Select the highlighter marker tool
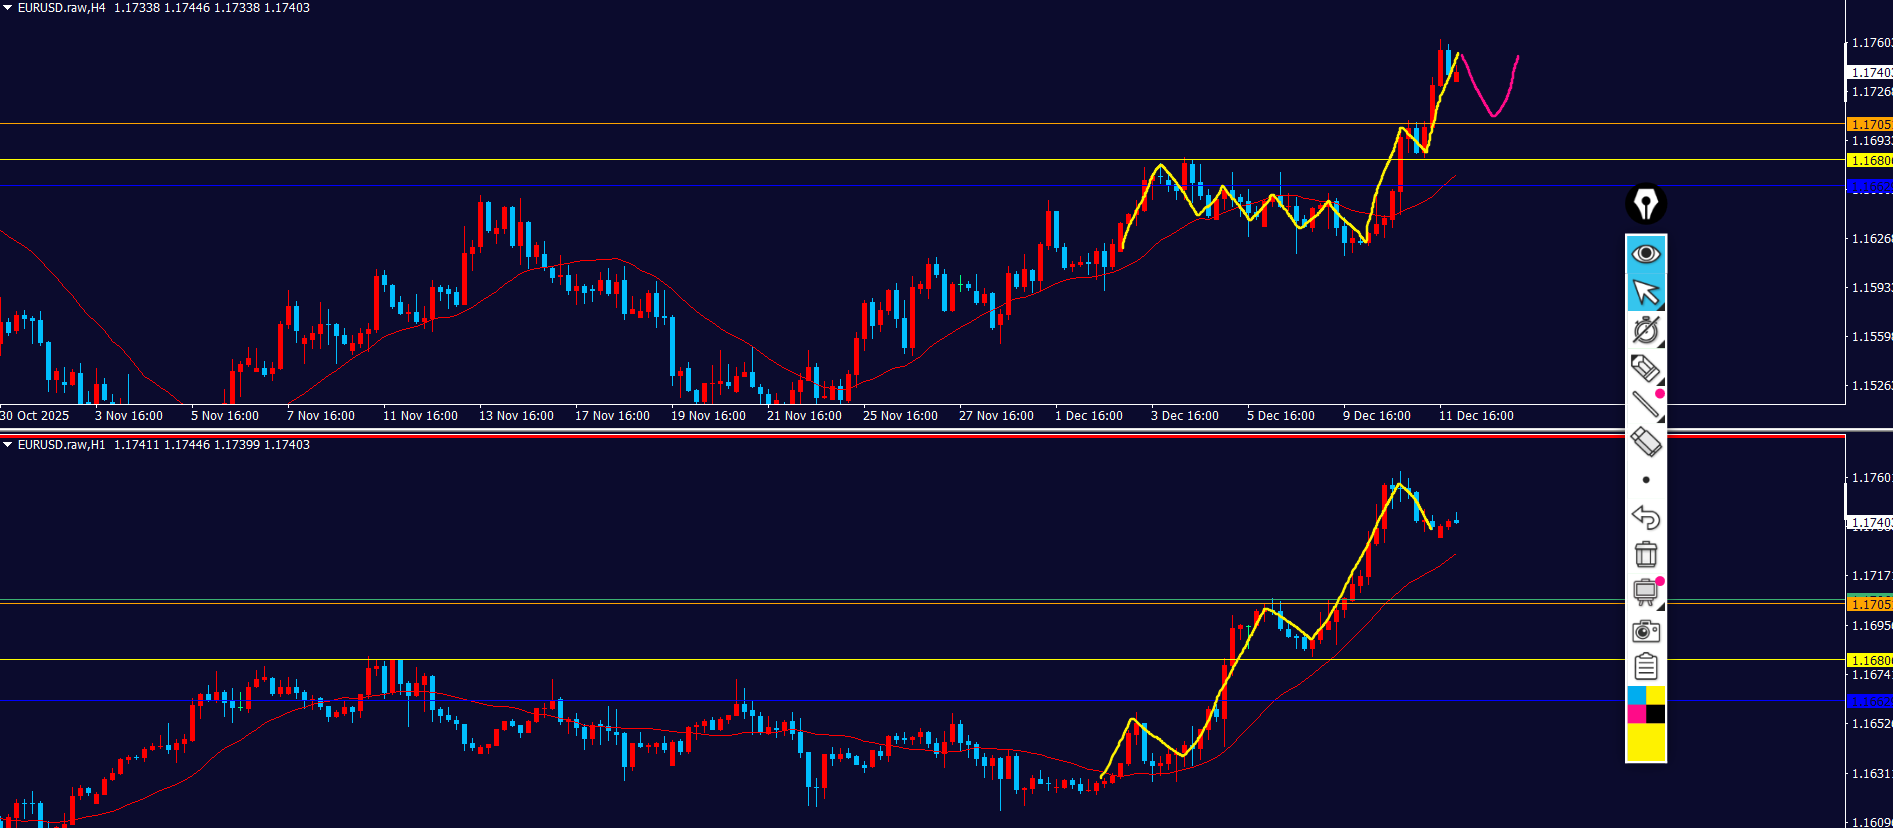 tap(1645, 368)
